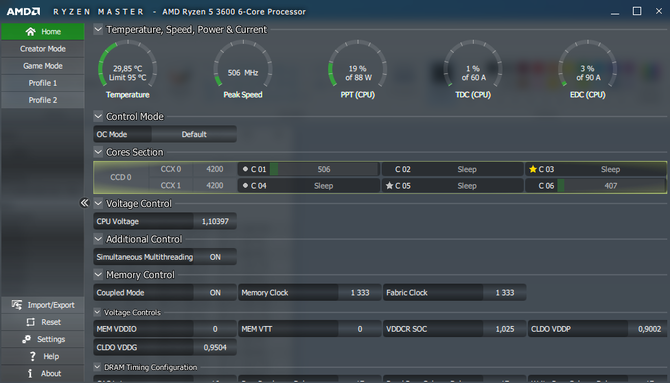Collapse the Memory Control section

(98, 274)
